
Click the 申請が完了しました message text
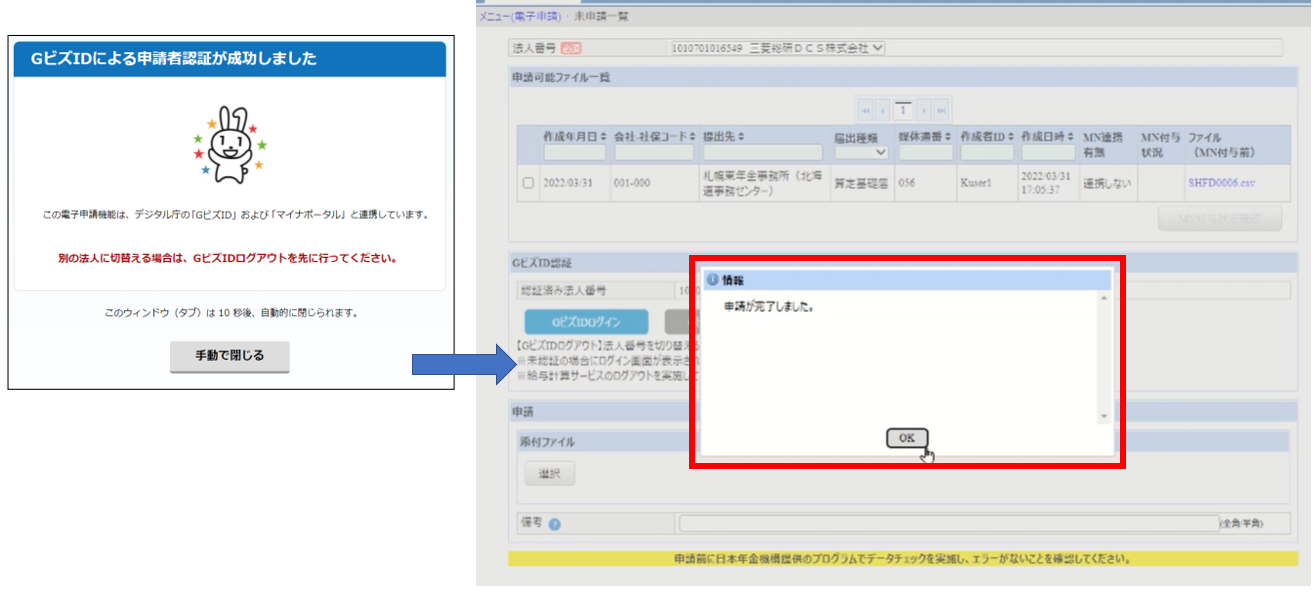point(768,307)
